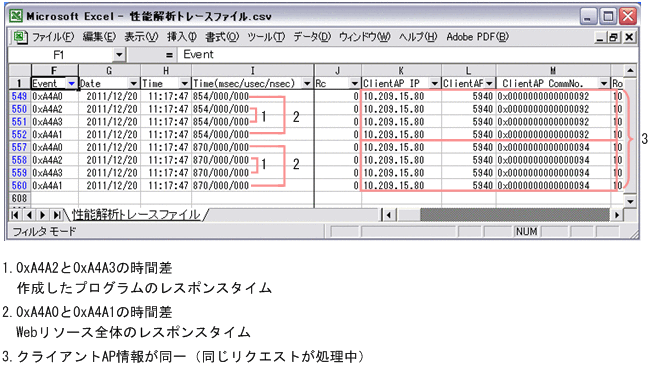651x368 pixels.
Task: Click cell 0xA4A3 in row 559
Action: coord(55,173)
